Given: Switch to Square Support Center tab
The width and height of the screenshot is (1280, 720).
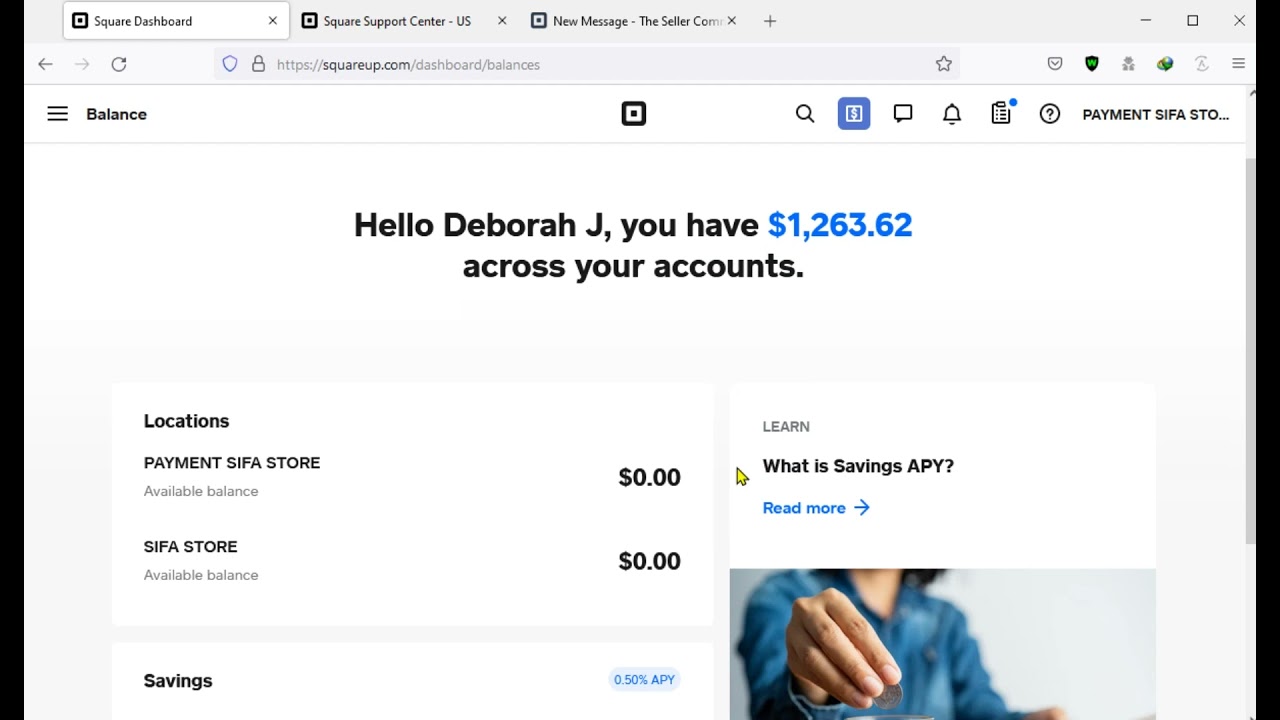Looking at the screenshot, I should coord(404,21).
